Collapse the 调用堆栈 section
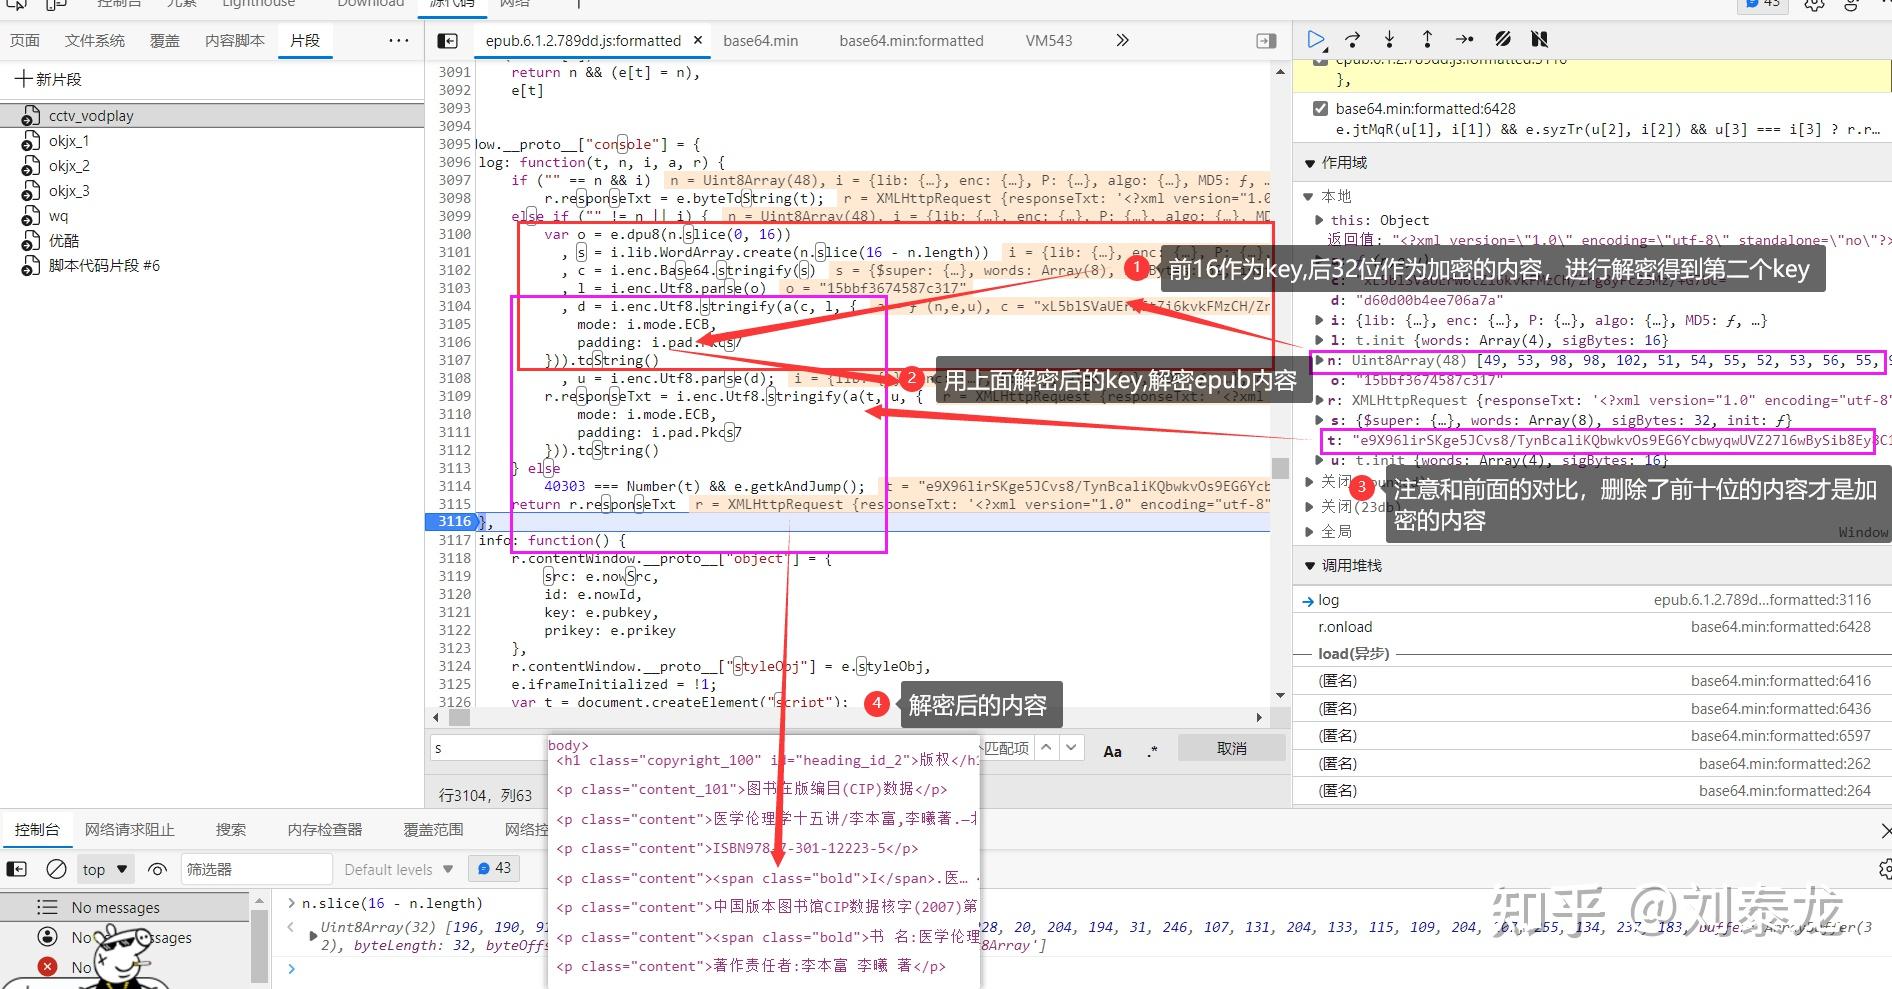Viewport: 1892px width, 989px height. 1310,566
